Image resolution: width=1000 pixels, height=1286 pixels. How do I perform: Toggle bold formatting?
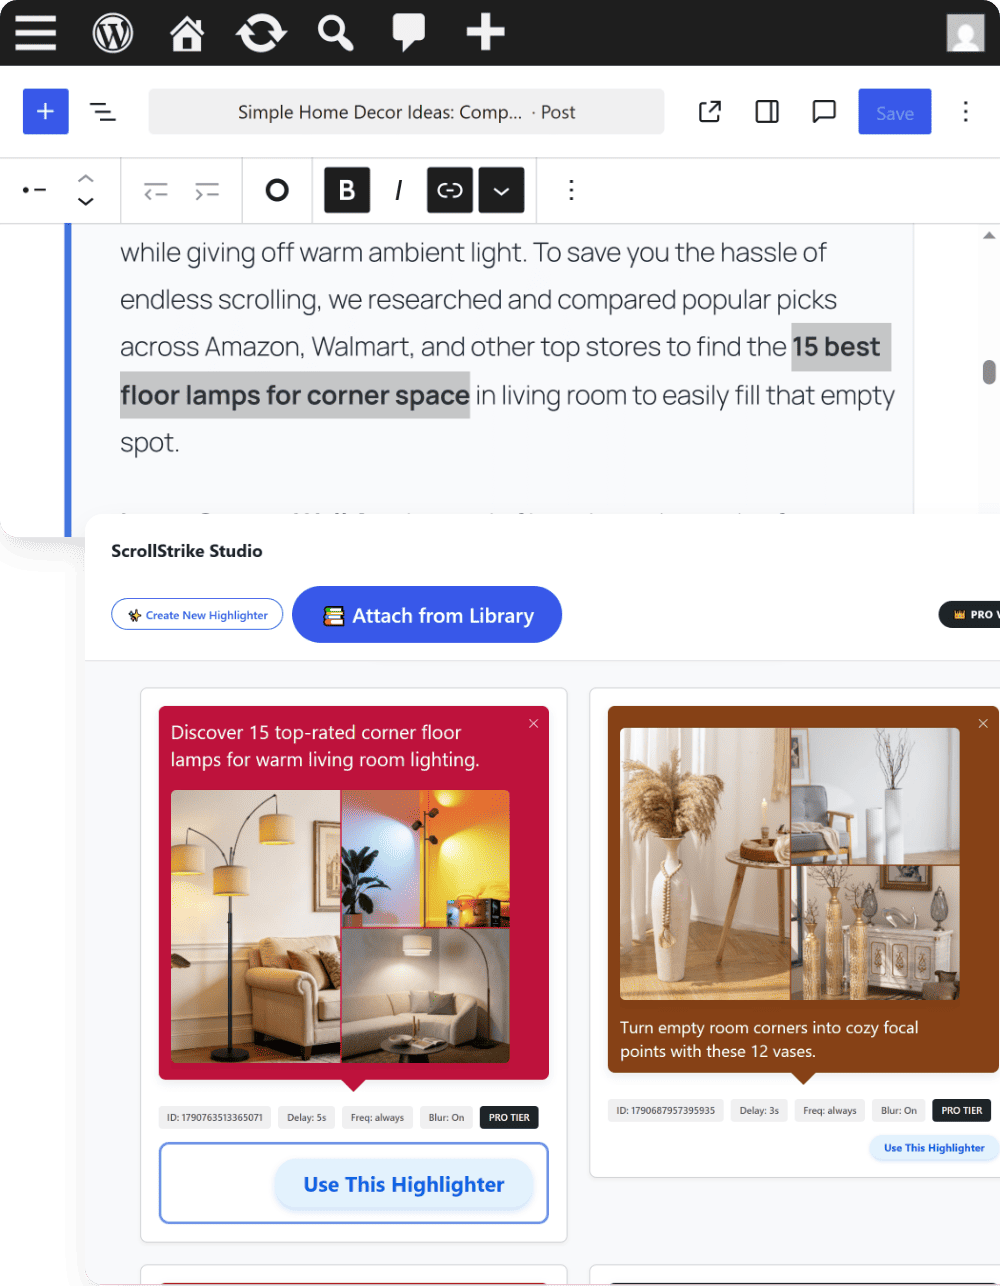(347, 190)
